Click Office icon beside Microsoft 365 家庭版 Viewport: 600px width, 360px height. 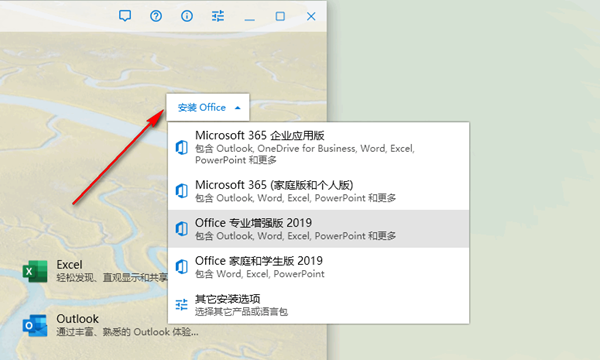click(182, 191)
